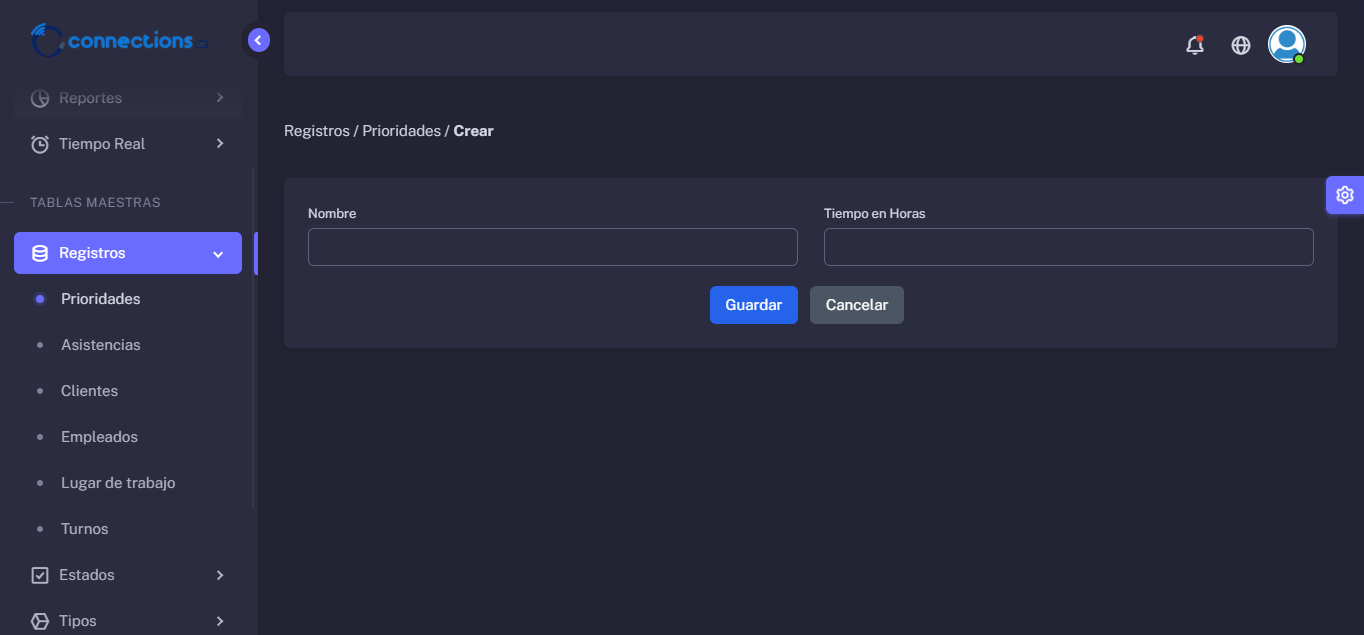Open the Clientes menu item
Viewport: 1364px width, 635px height.
(89, 391)
